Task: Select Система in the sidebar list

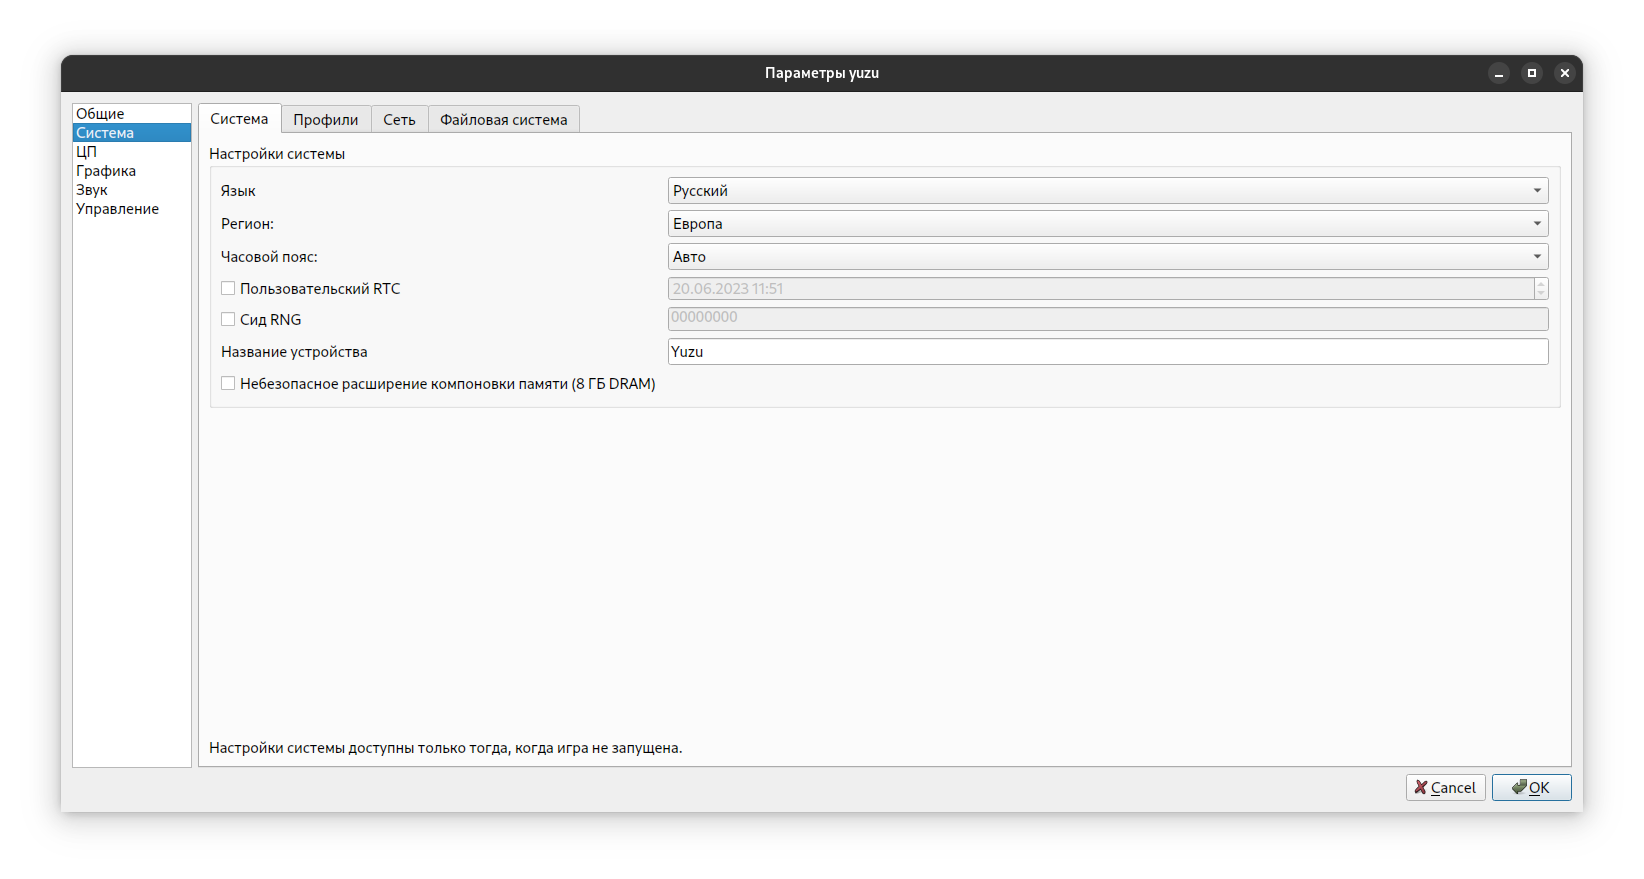Action: pyautogui.click(x=131, y=133)
